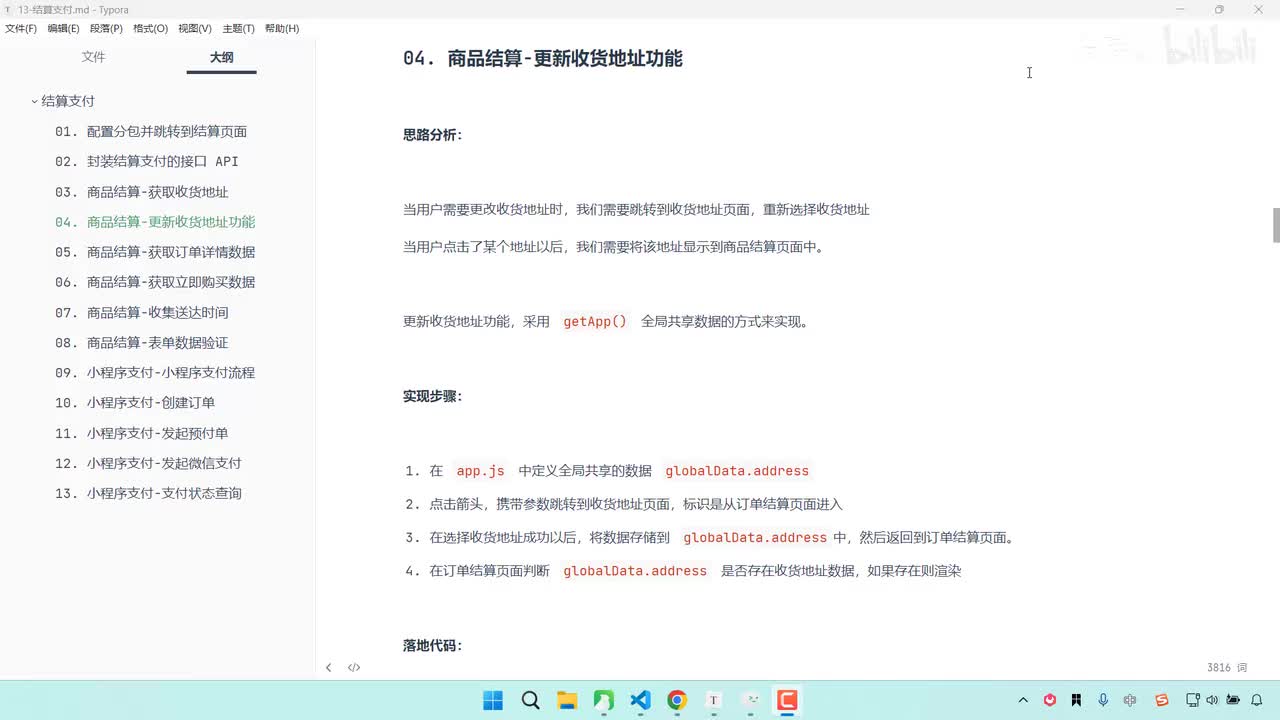Go to 05. 商品结算-获取订单详情数据
Image resolution: width=1280 pixels, height=720 pixels.
point(155,252)
